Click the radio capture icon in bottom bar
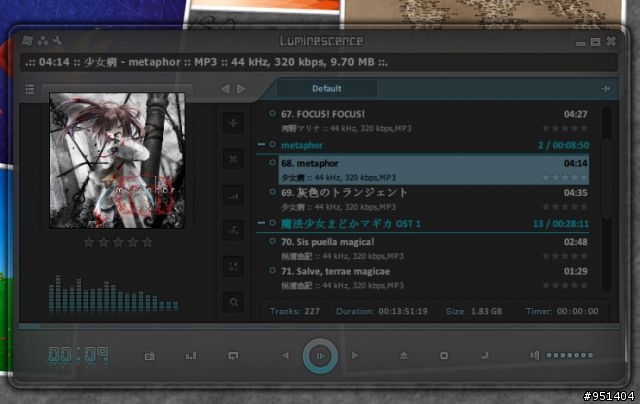Image resolution: width=640 pixels, height=404 pixels. [150, 356]
